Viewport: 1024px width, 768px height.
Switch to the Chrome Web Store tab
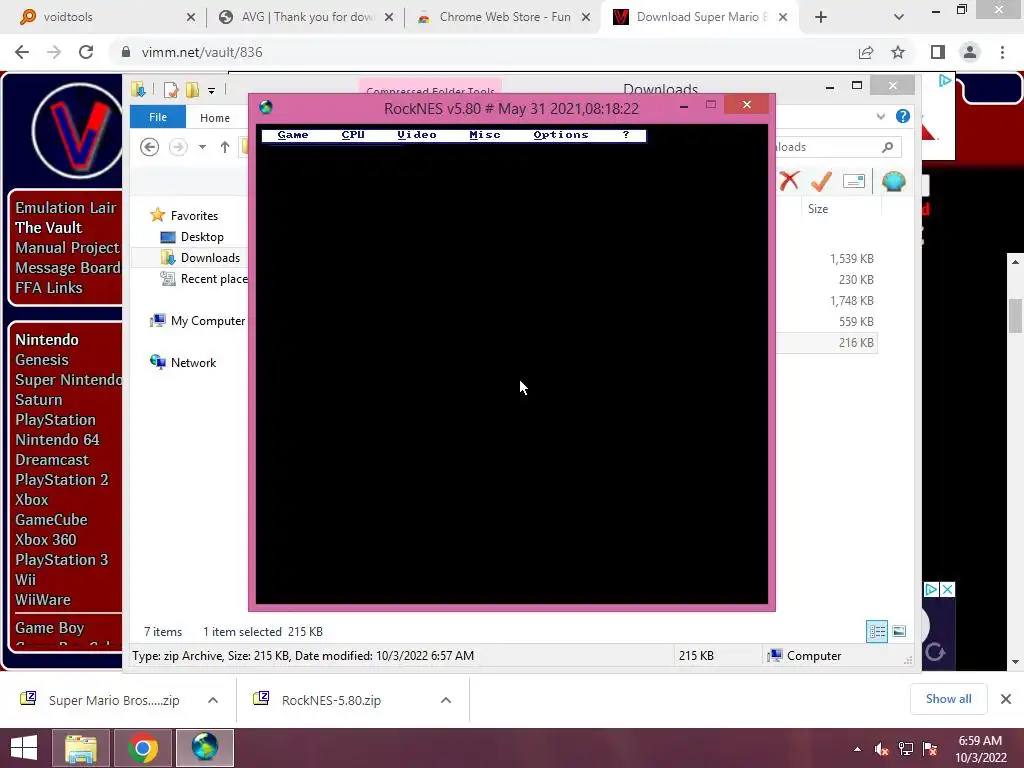tap(505, 17)
